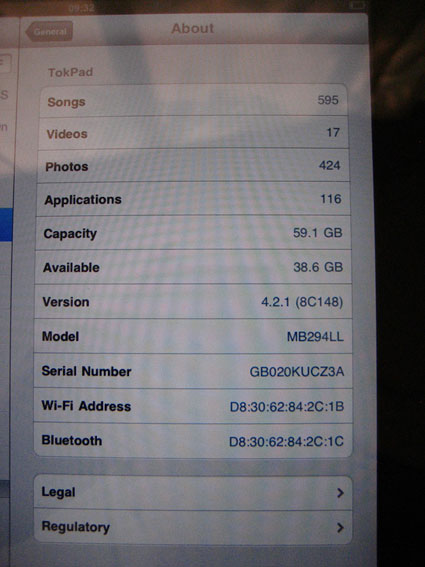Tap the About title header

(x=192, y=29)
